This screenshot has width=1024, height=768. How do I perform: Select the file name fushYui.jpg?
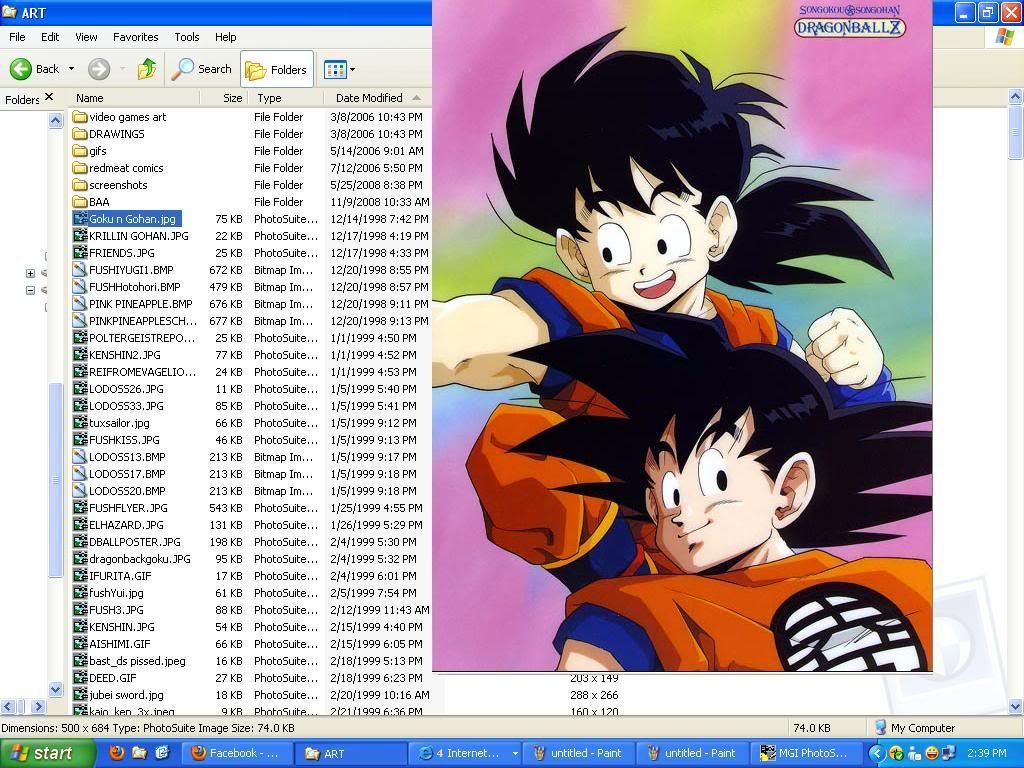116,592
